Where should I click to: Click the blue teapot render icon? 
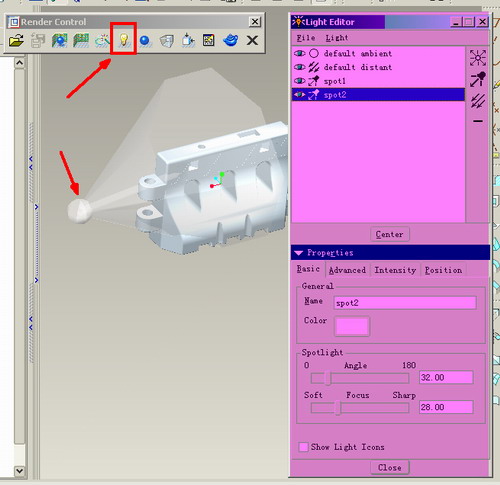click(231, 40)
